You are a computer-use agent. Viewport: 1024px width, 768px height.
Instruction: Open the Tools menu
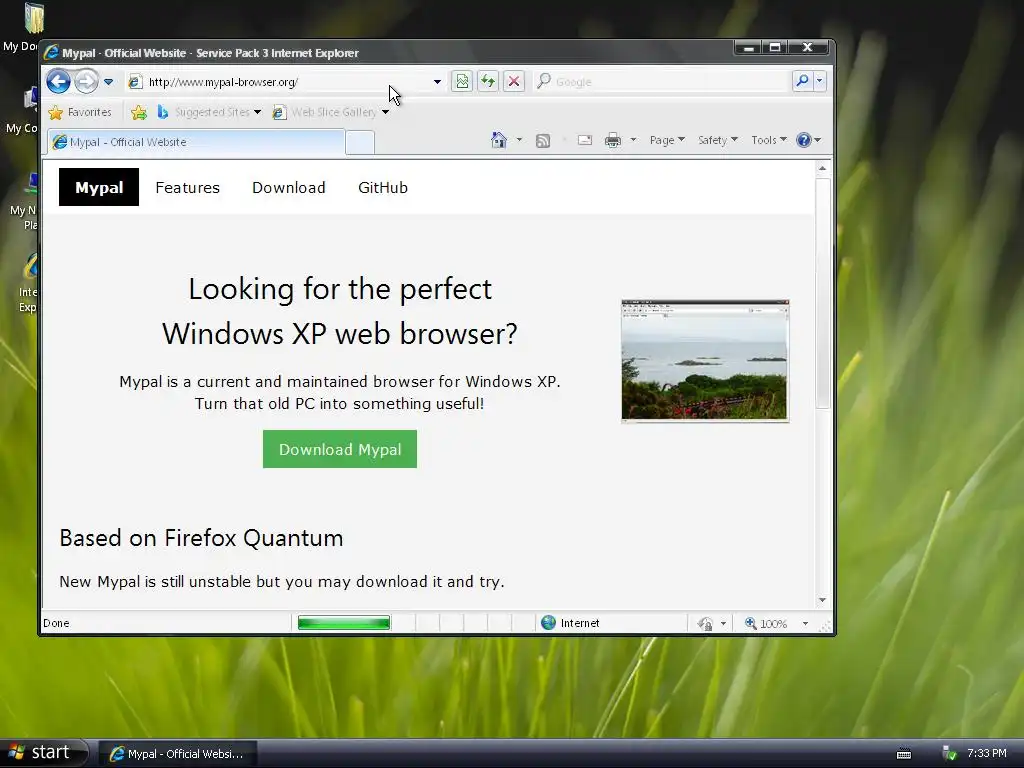(x=769, y=140)
